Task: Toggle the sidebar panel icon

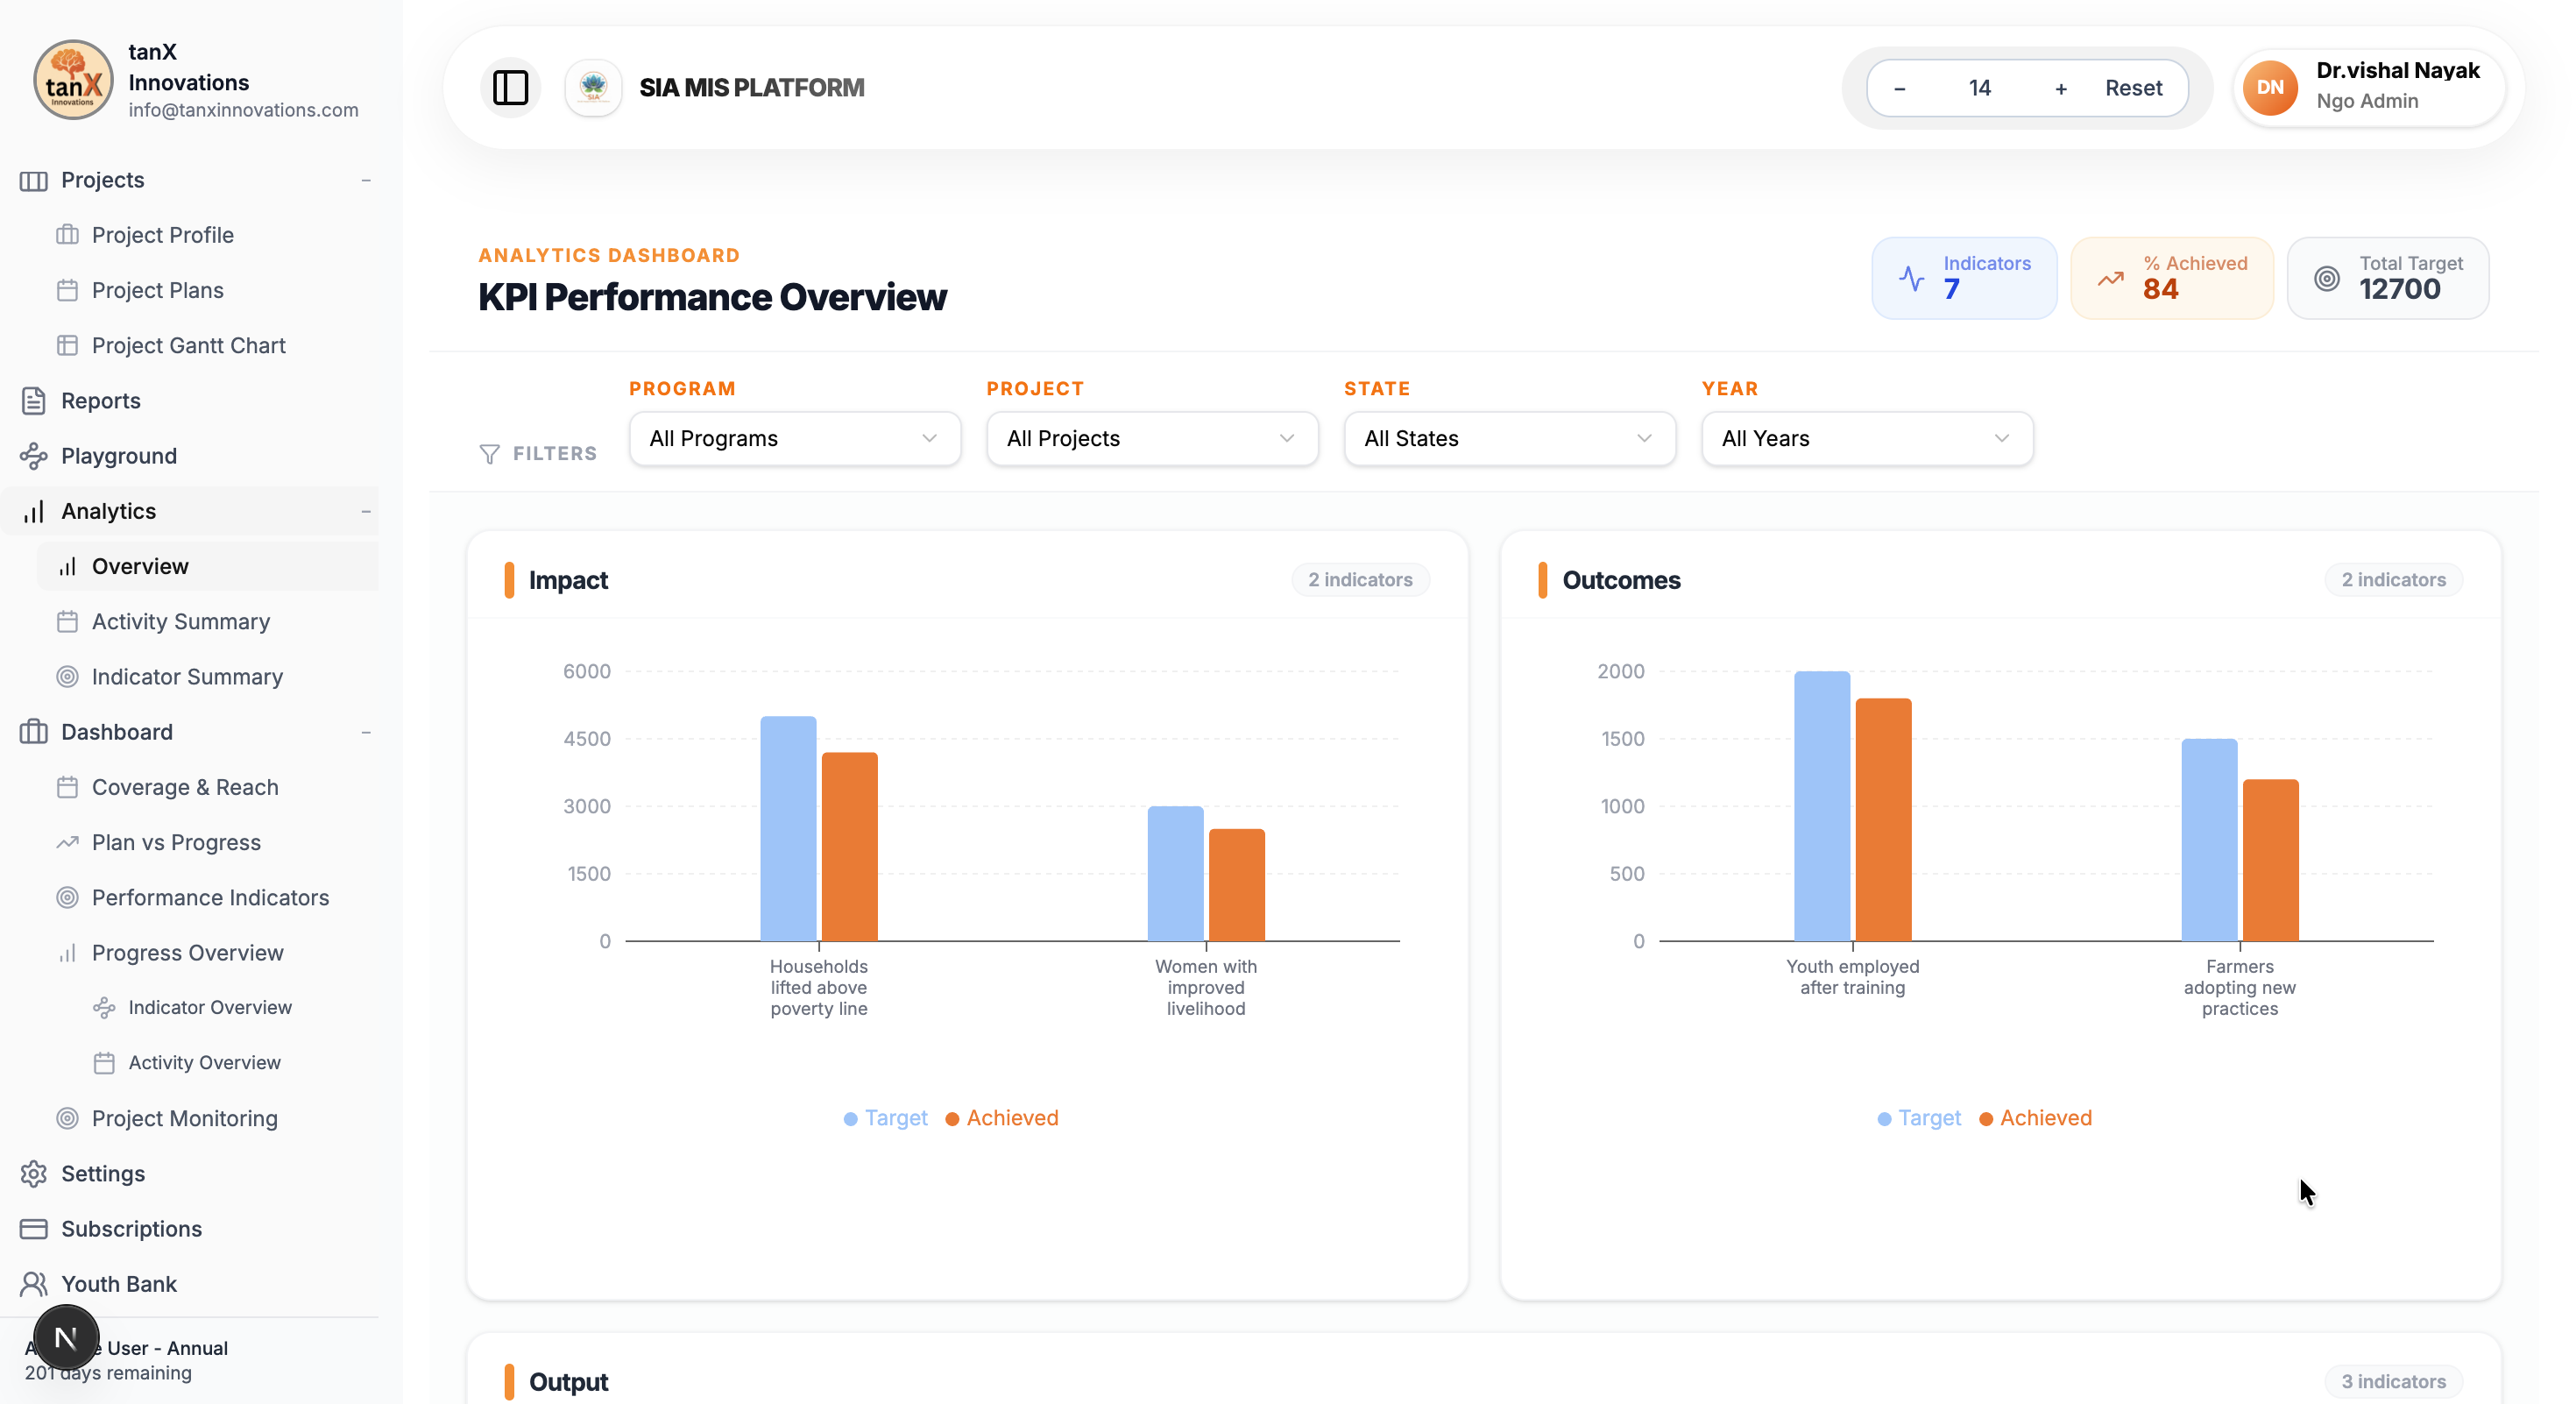Action: [510, 88]
